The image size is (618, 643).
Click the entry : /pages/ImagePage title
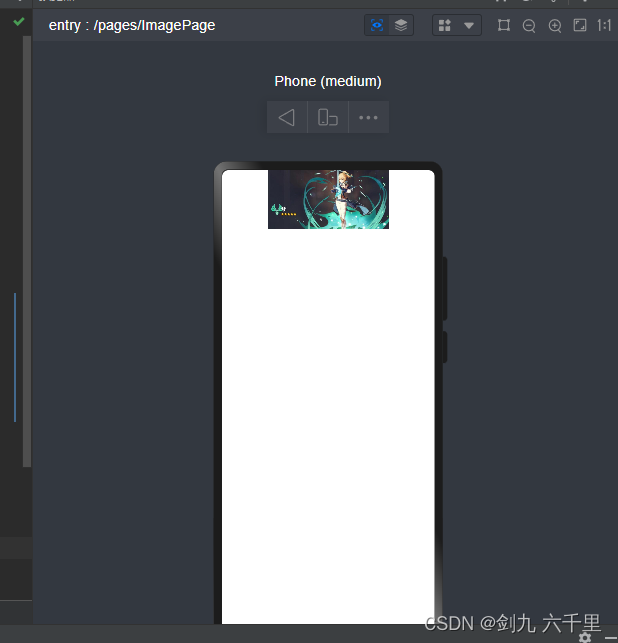pos(132,25)
